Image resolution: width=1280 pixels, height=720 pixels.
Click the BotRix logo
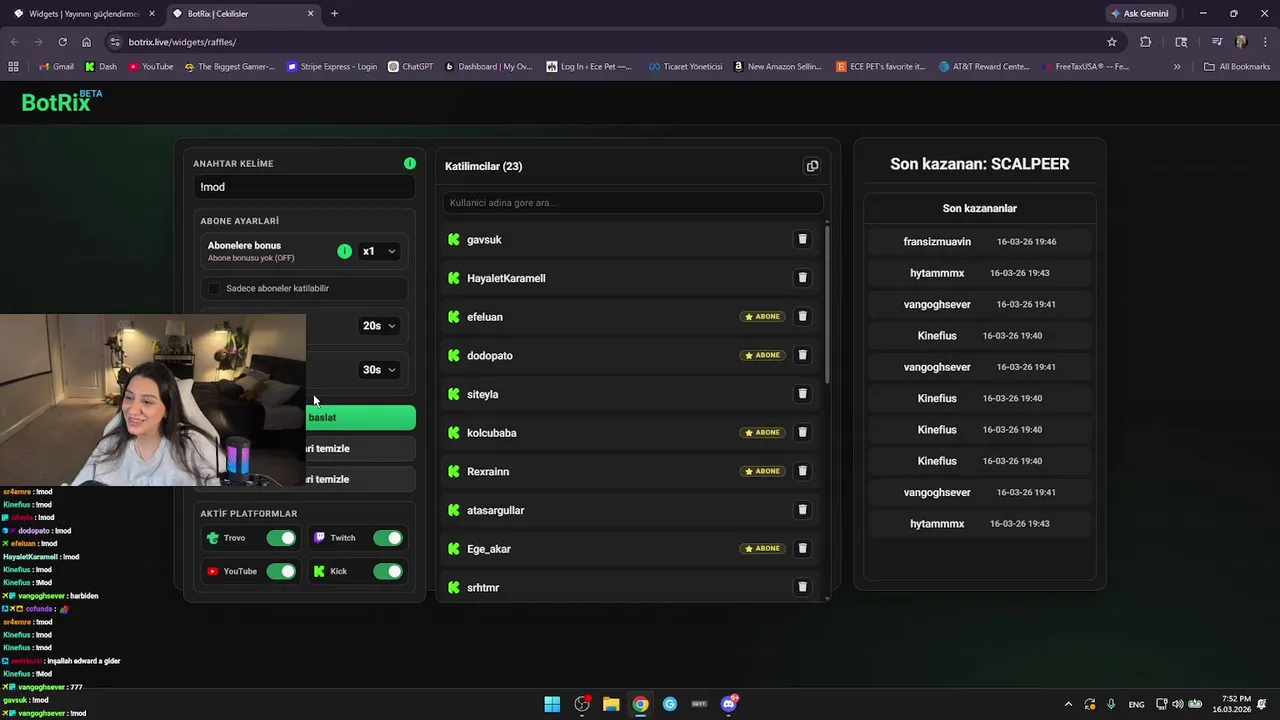62,101
